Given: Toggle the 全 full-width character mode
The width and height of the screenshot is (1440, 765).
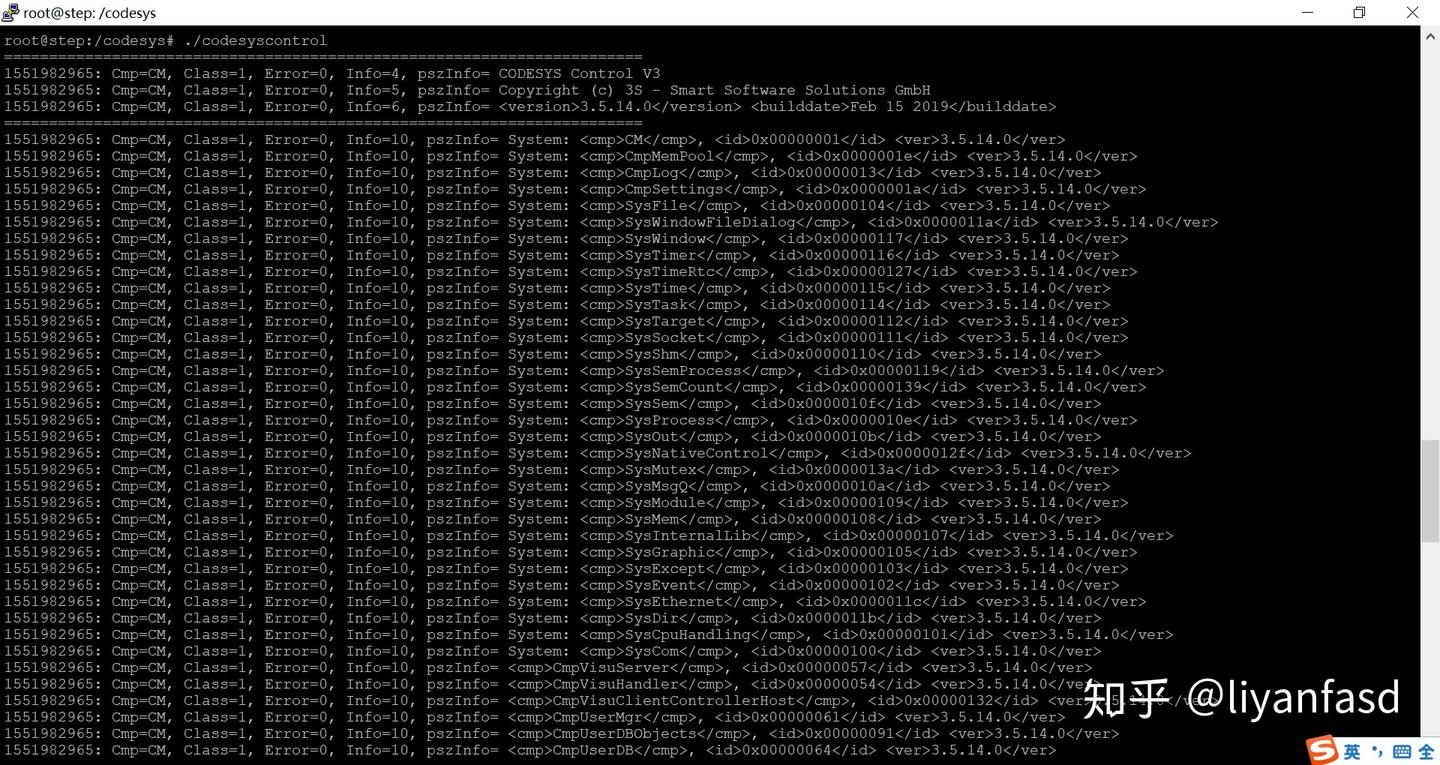Looking at the screenshot, I should pos(1426,751).
